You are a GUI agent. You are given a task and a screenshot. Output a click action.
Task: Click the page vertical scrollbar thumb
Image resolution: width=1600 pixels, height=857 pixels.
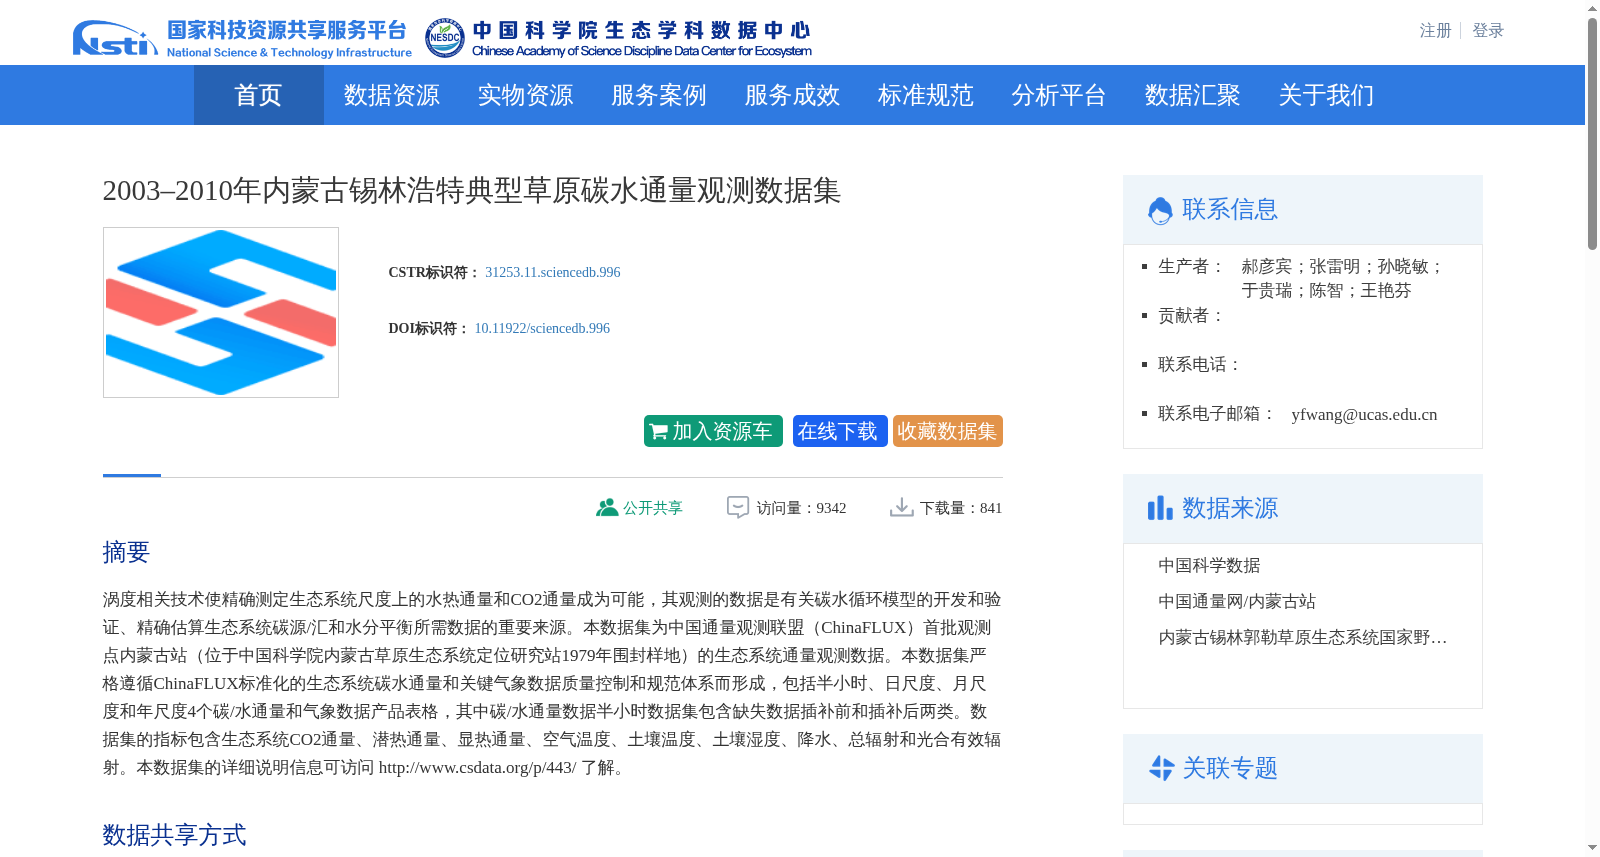pos(1592,133)
